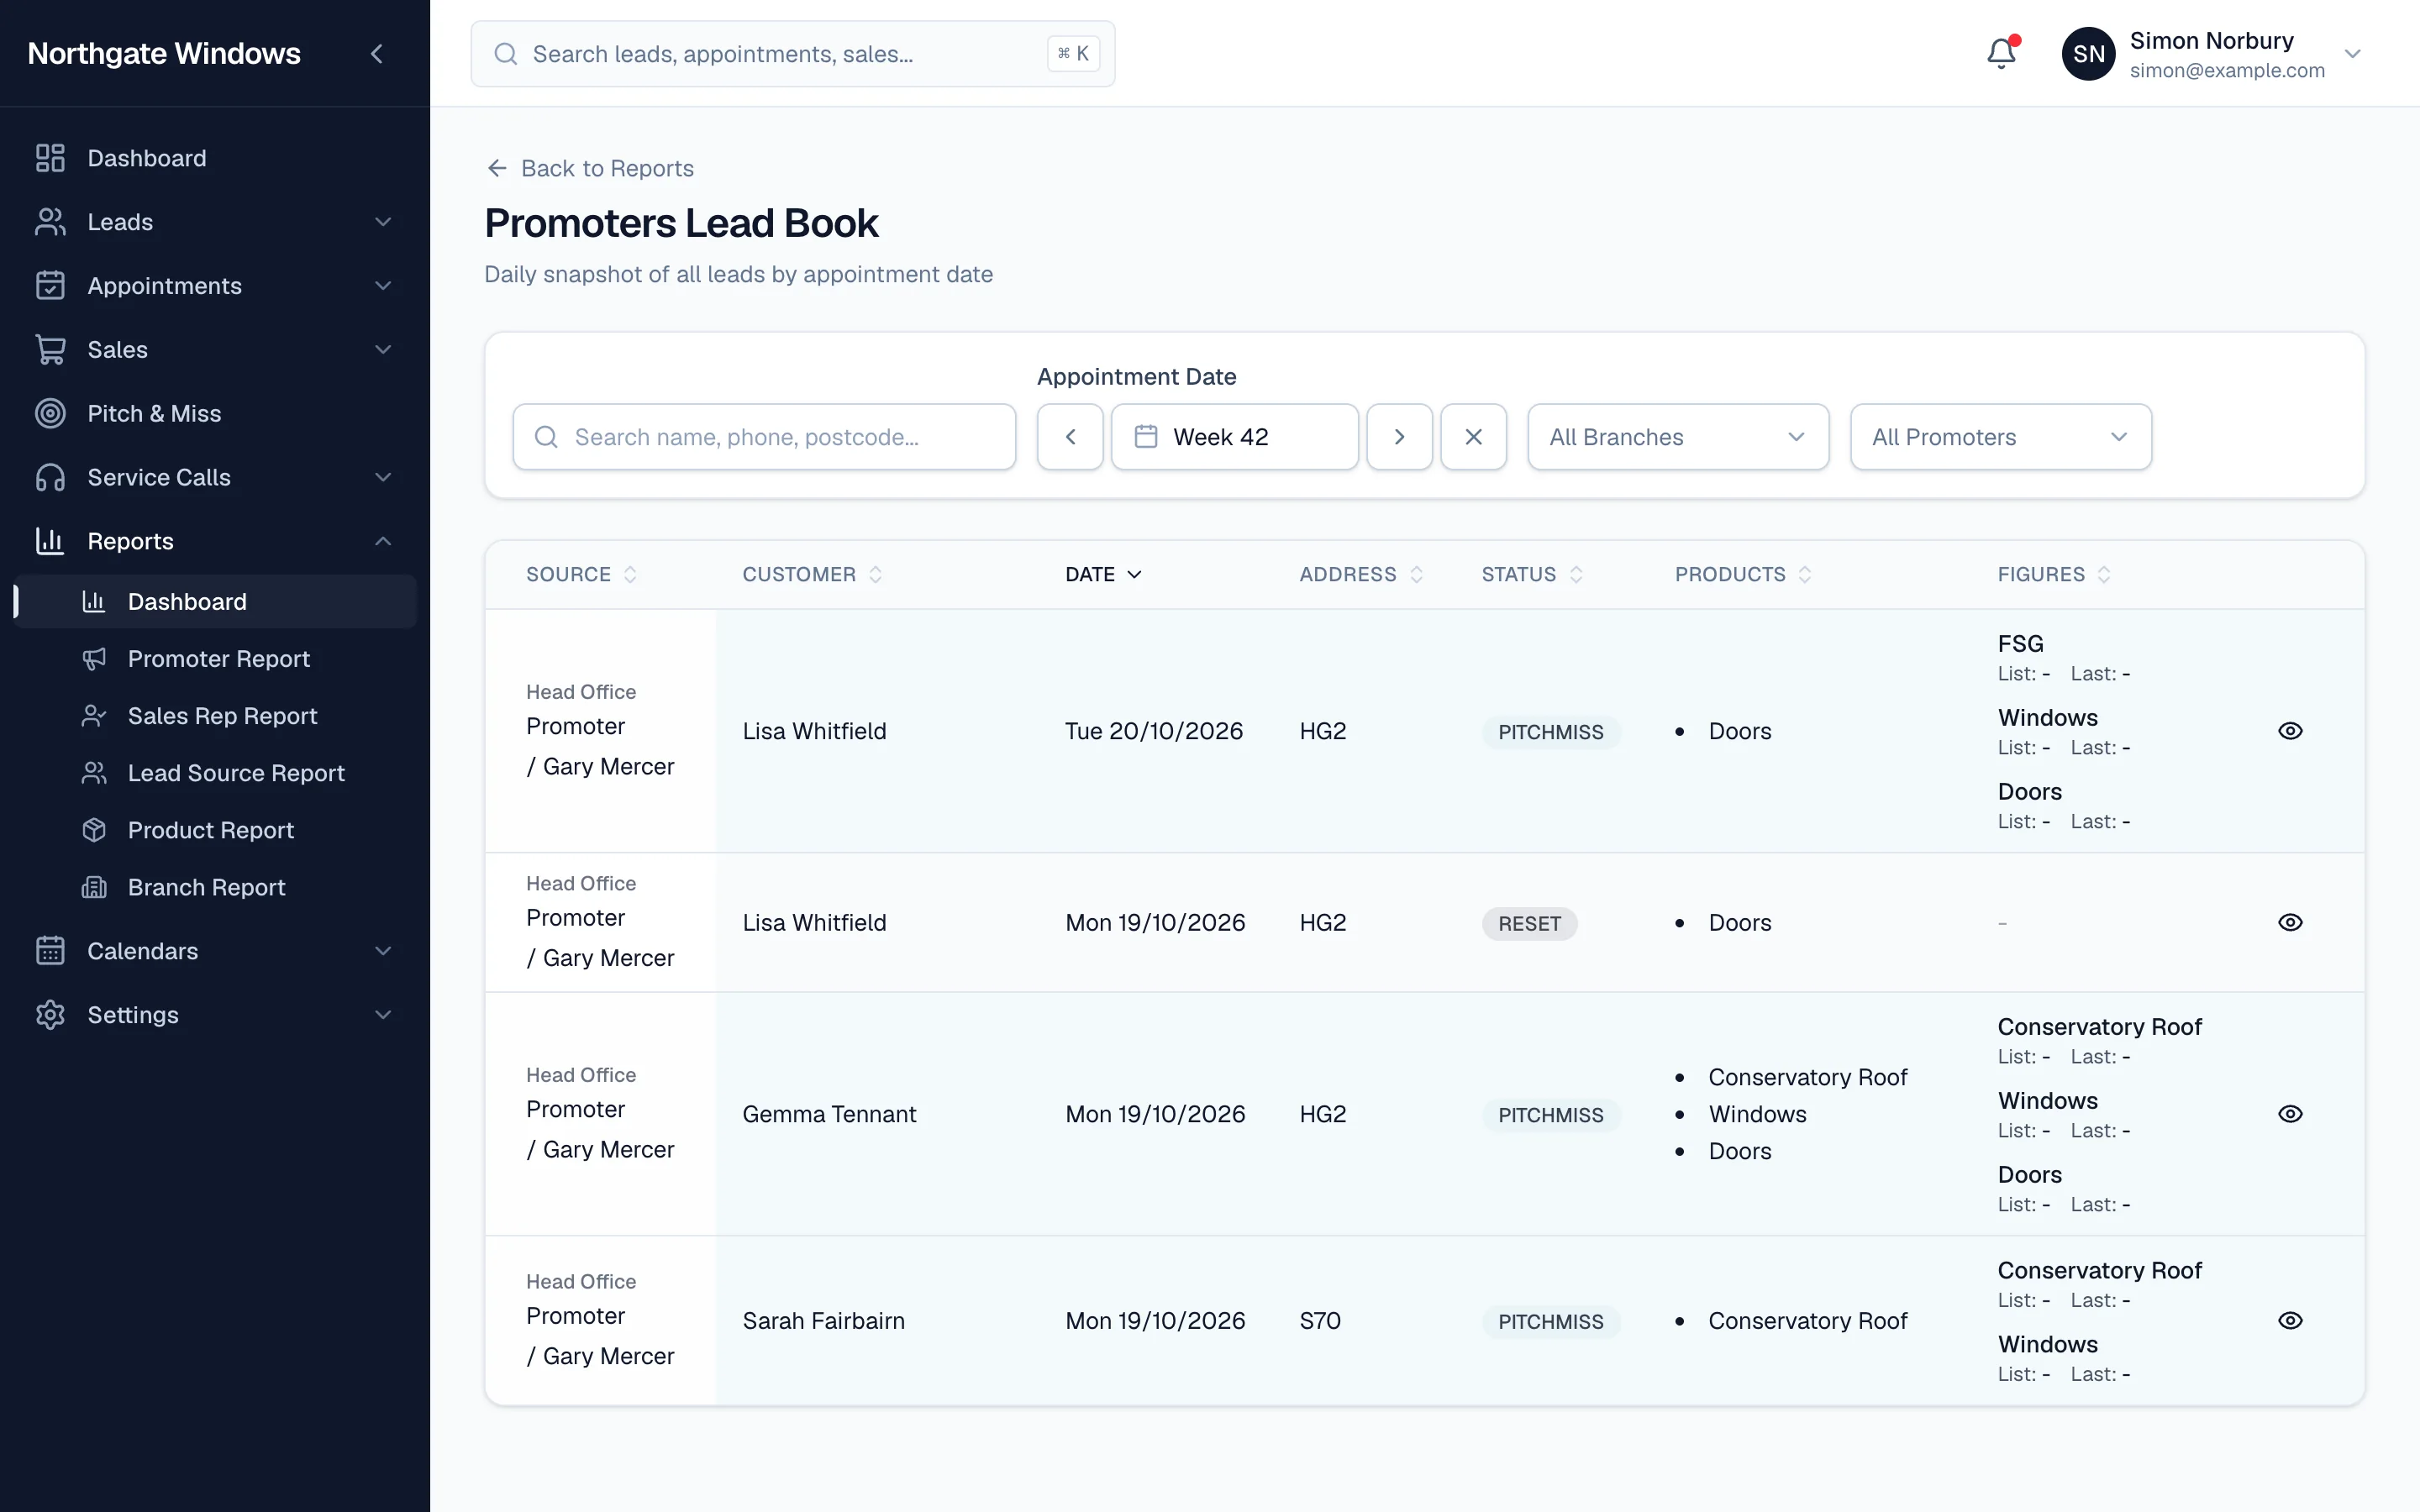Open the notifications bell
2420x1512 pixels.
2001,53
